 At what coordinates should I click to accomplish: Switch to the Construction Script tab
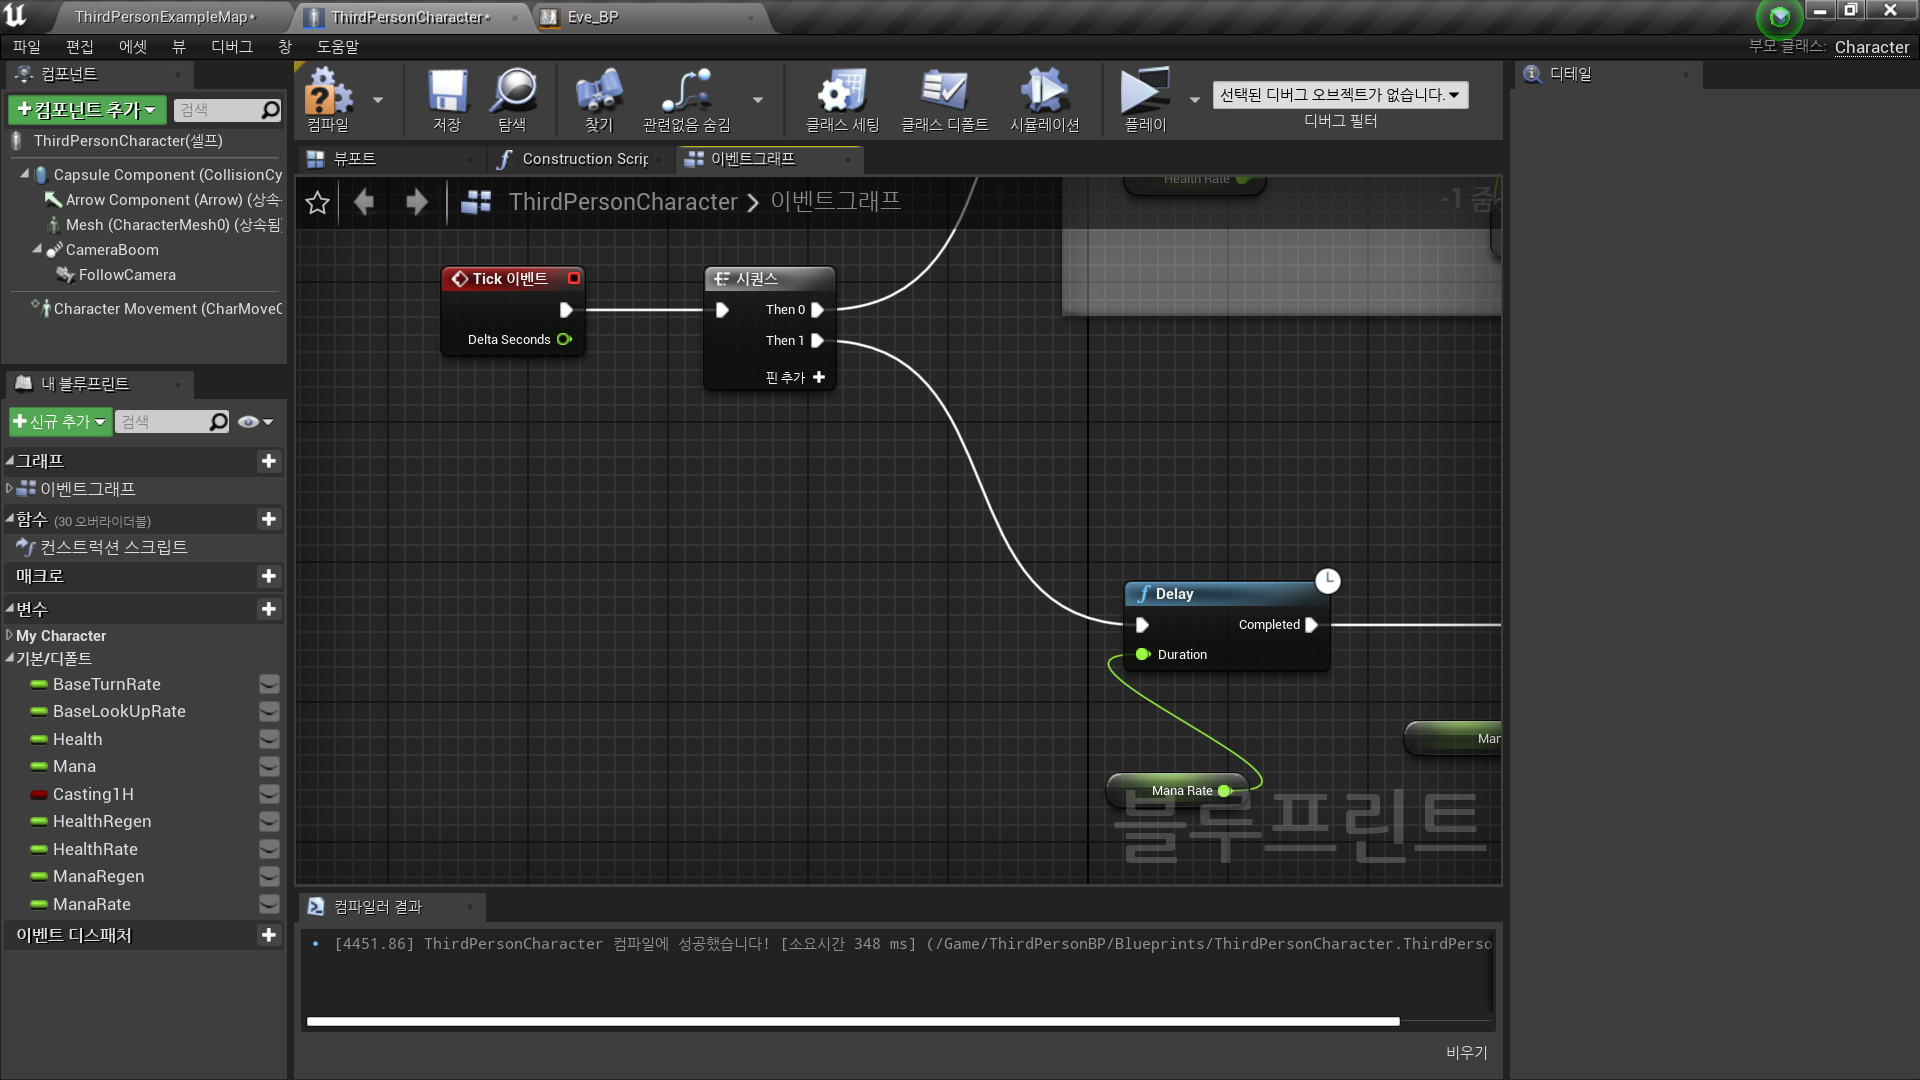(x=582, y=159)
